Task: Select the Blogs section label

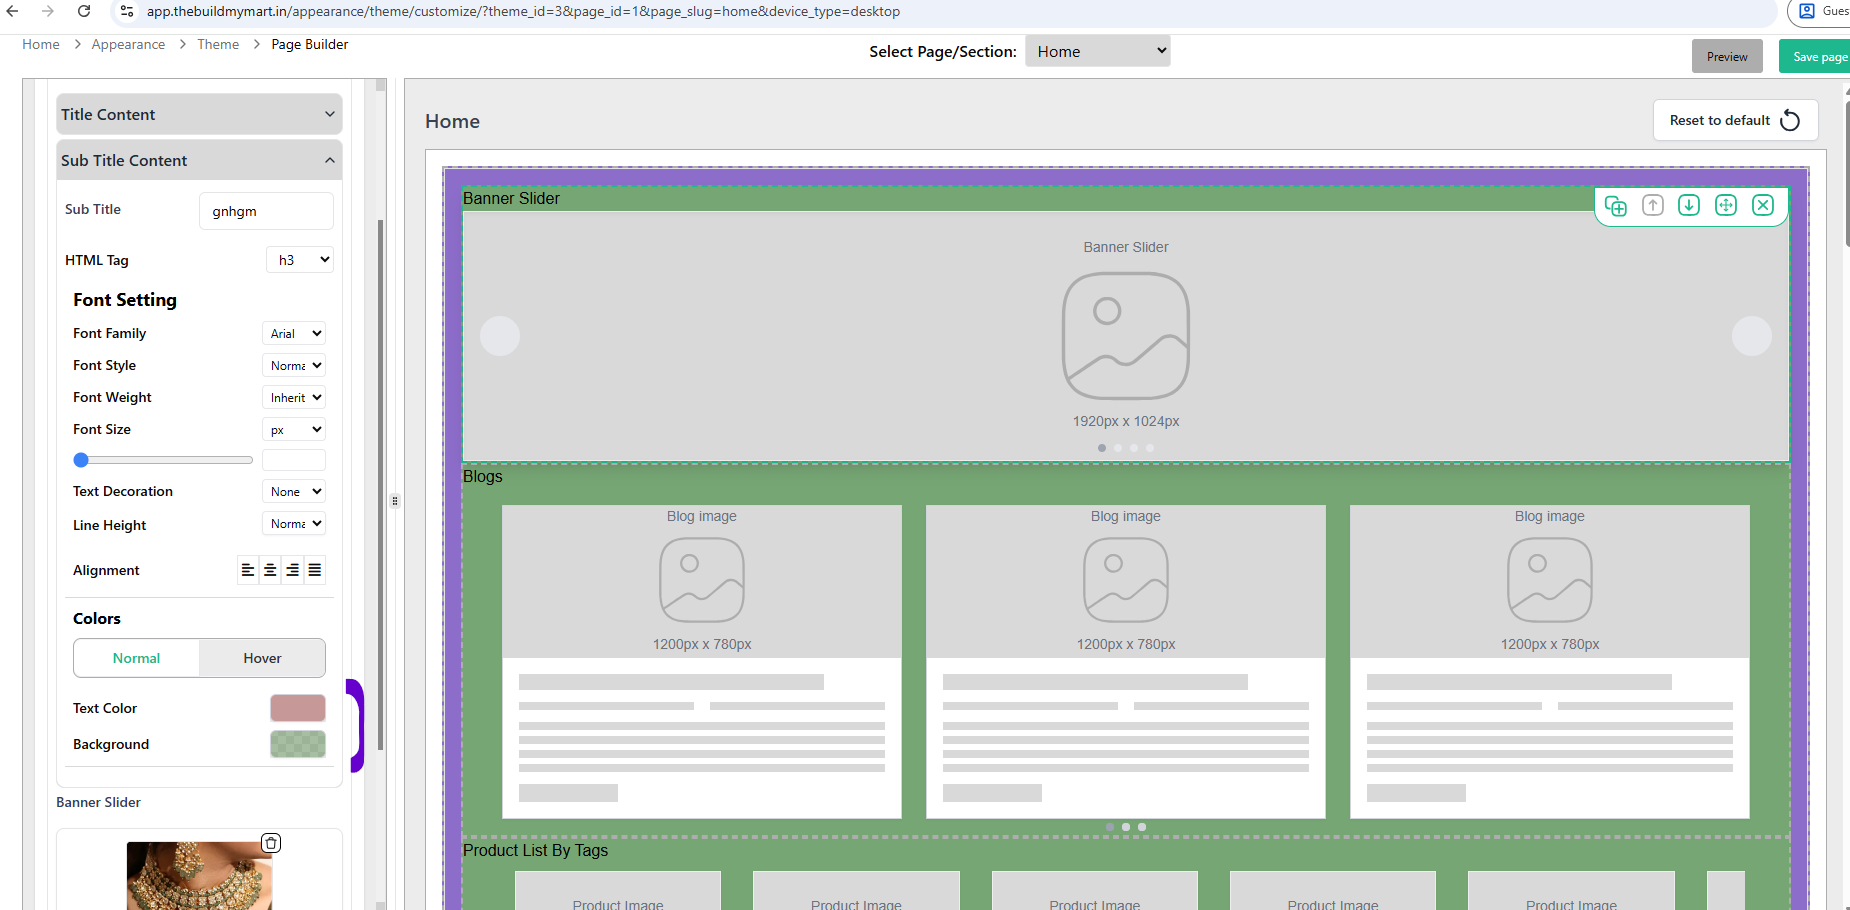Action: tap(483, 476)
